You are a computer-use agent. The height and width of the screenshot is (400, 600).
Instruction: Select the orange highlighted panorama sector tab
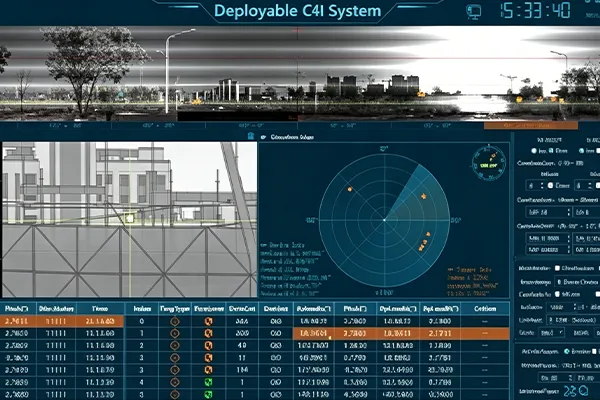(x=531, y=126)
